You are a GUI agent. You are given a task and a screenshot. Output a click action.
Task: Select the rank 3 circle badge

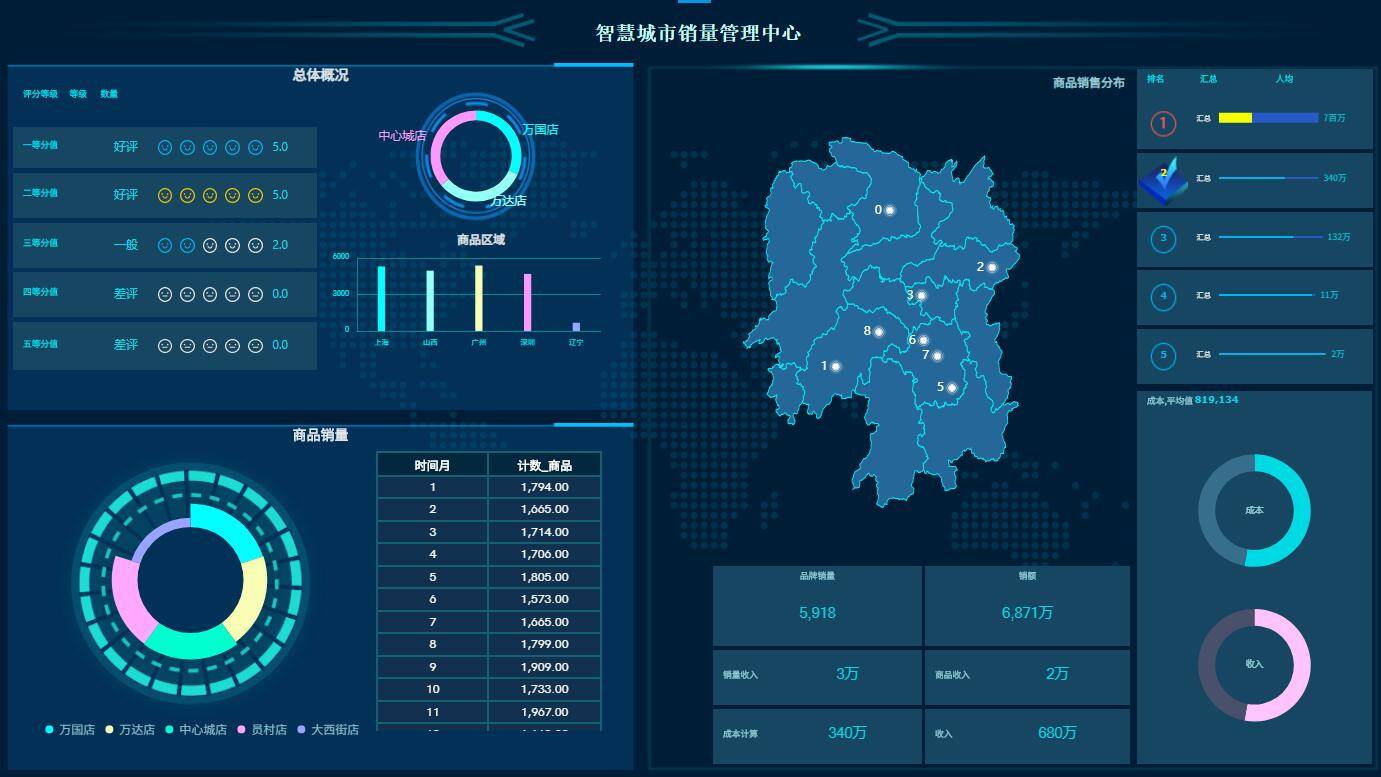[1163, 239]
